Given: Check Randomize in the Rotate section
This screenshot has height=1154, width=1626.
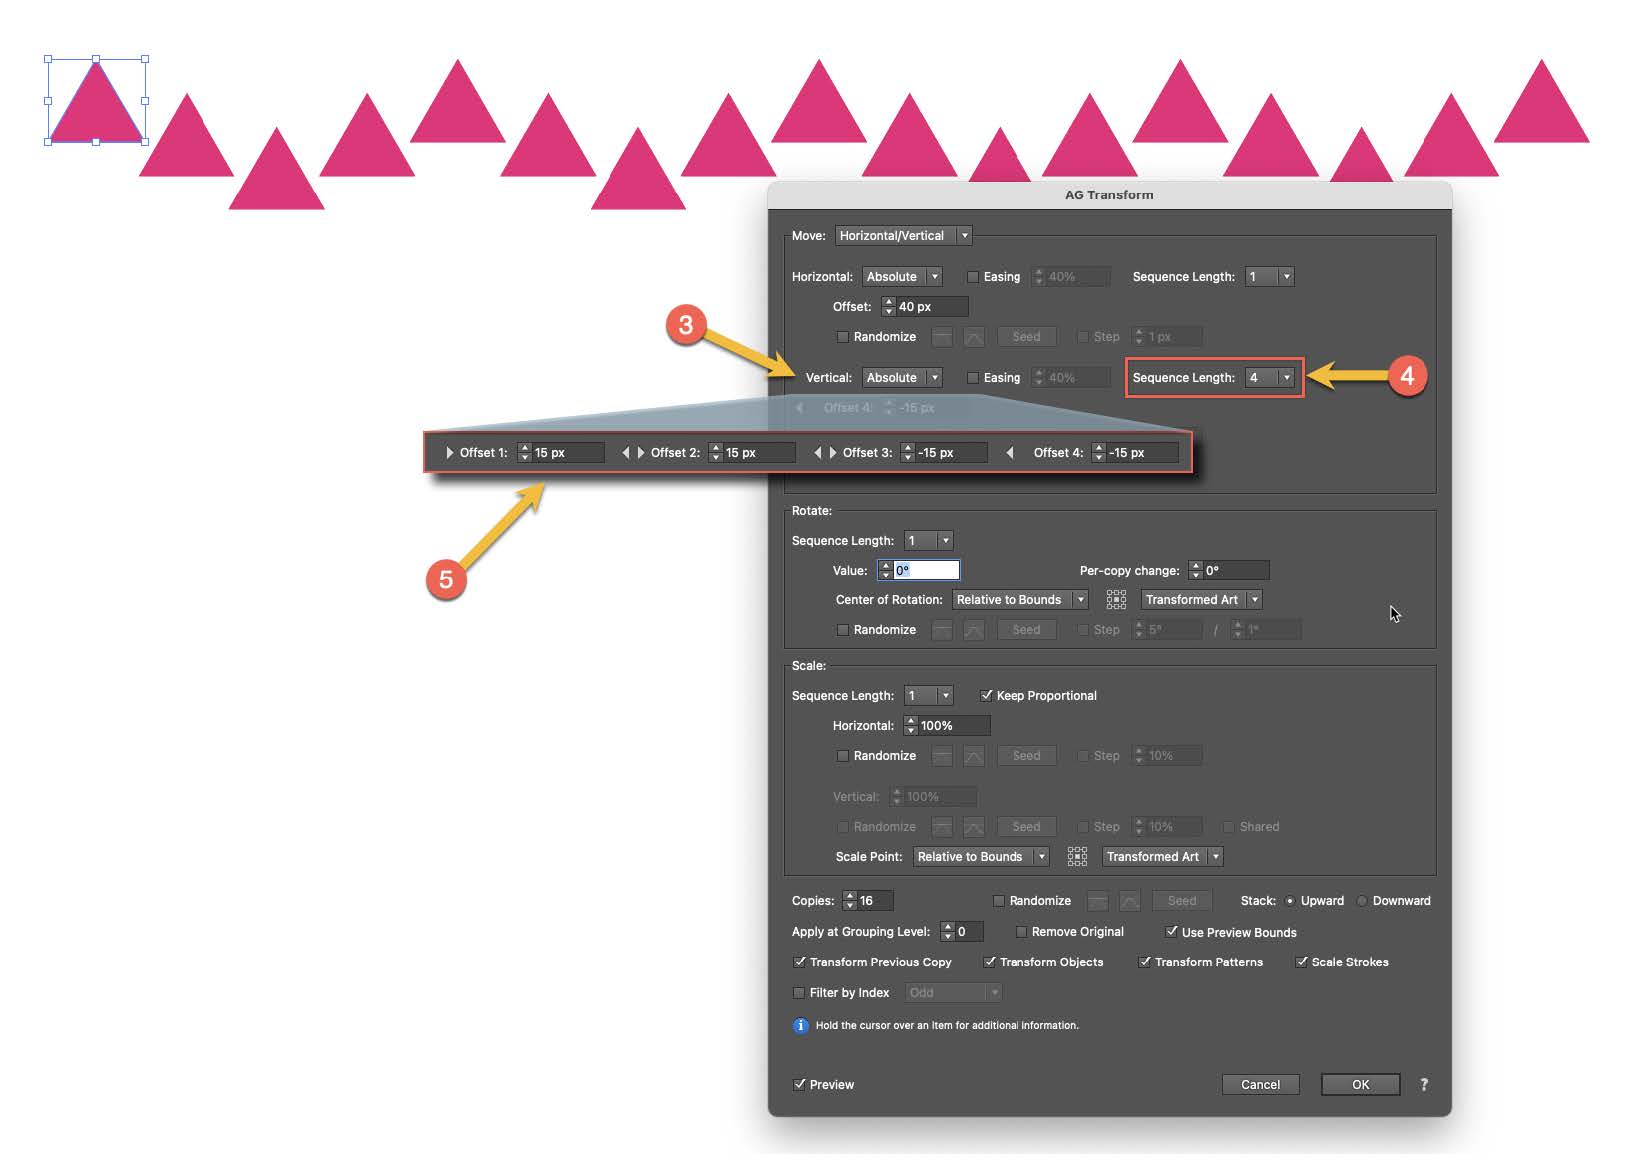Looking at the screenshot, I should pyautogui.click(x=843, y=630).
